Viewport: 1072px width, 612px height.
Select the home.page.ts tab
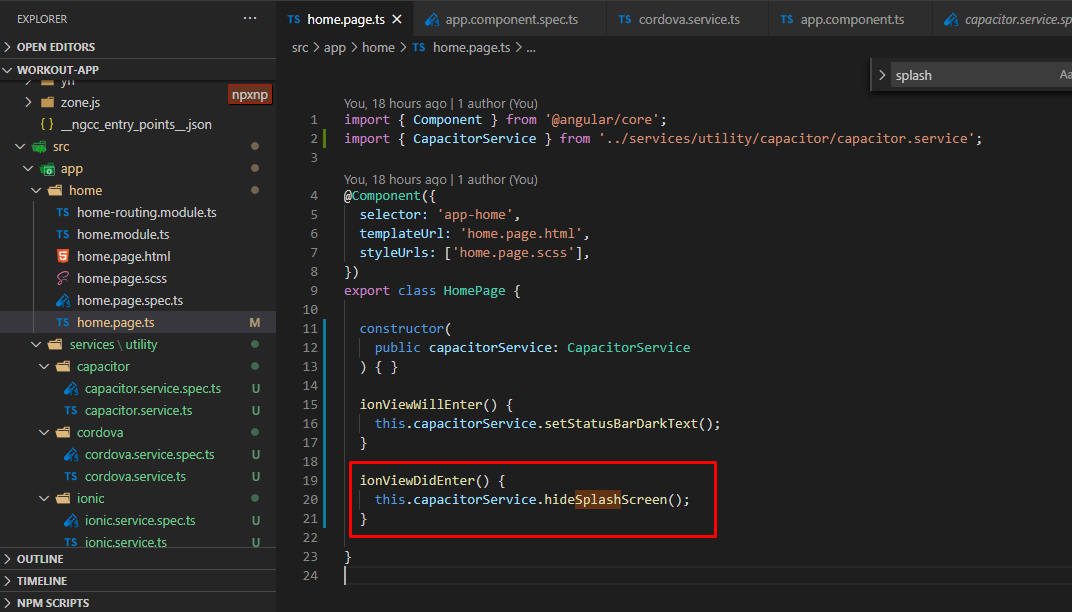click(345, 19)
